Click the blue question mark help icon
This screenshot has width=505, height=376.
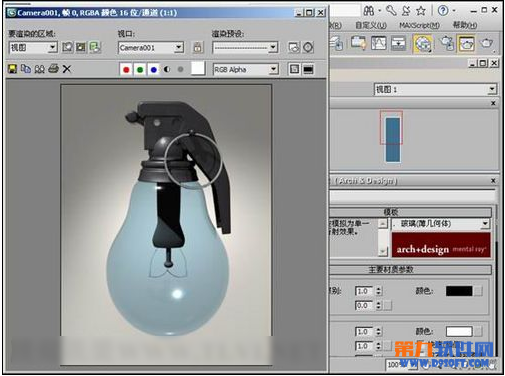443,11
